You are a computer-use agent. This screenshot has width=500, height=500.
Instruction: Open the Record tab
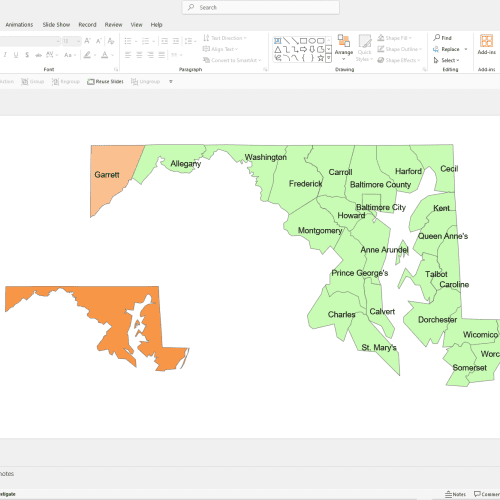(x=87, y=25)
